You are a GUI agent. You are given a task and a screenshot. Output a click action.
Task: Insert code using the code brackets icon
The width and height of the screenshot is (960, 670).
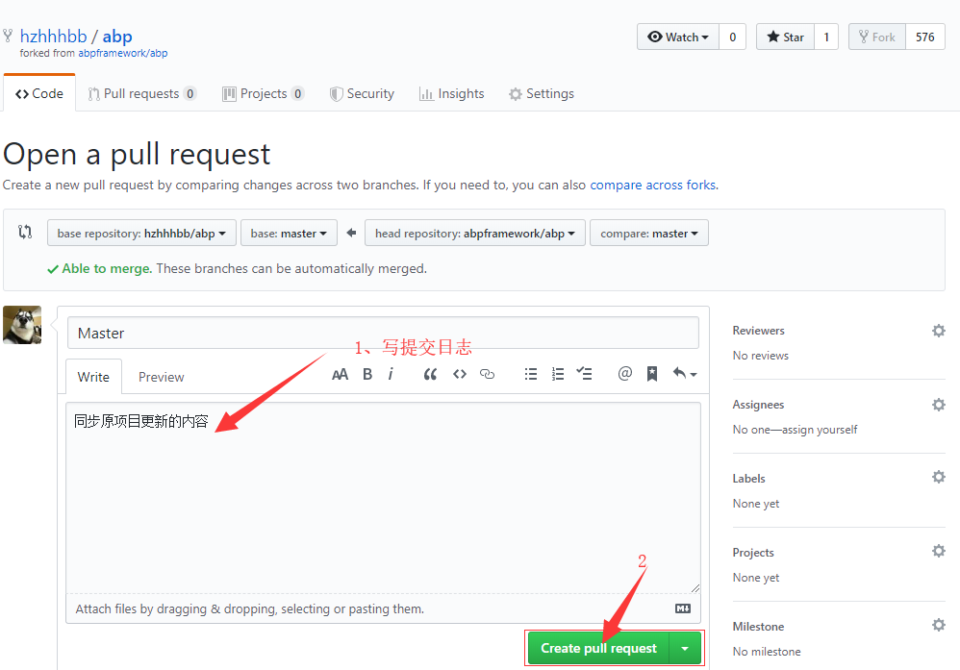point(459,374)
